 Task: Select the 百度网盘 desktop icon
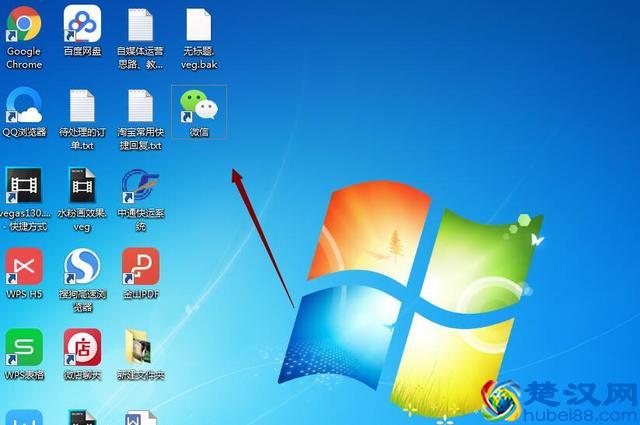82,25
